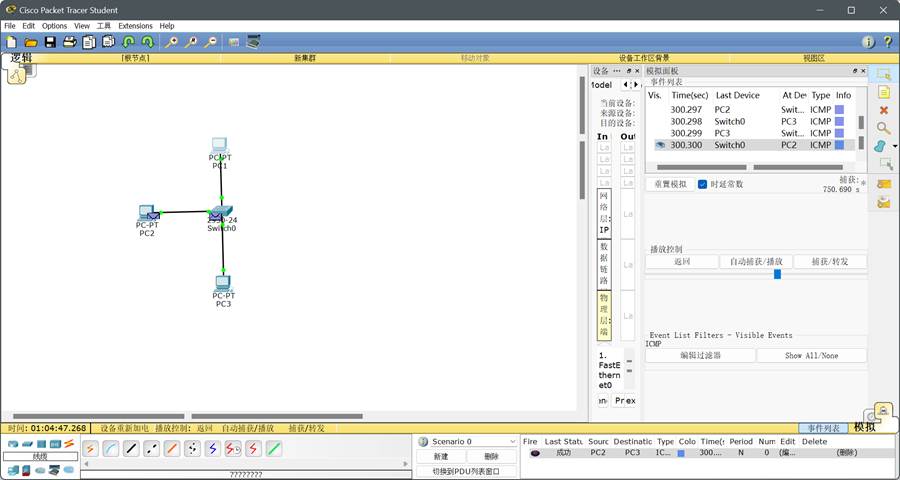The height and width of the screenshot is (480, 900).
Task: Click the green Redo arrow
Action: point(148,42)
